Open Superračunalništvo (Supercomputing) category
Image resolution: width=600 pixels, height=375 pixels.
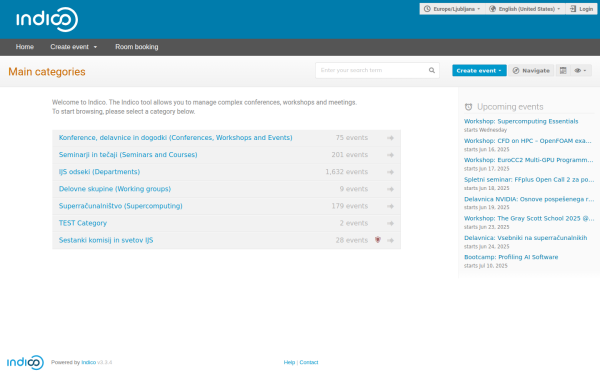click(x=121, y=206)
